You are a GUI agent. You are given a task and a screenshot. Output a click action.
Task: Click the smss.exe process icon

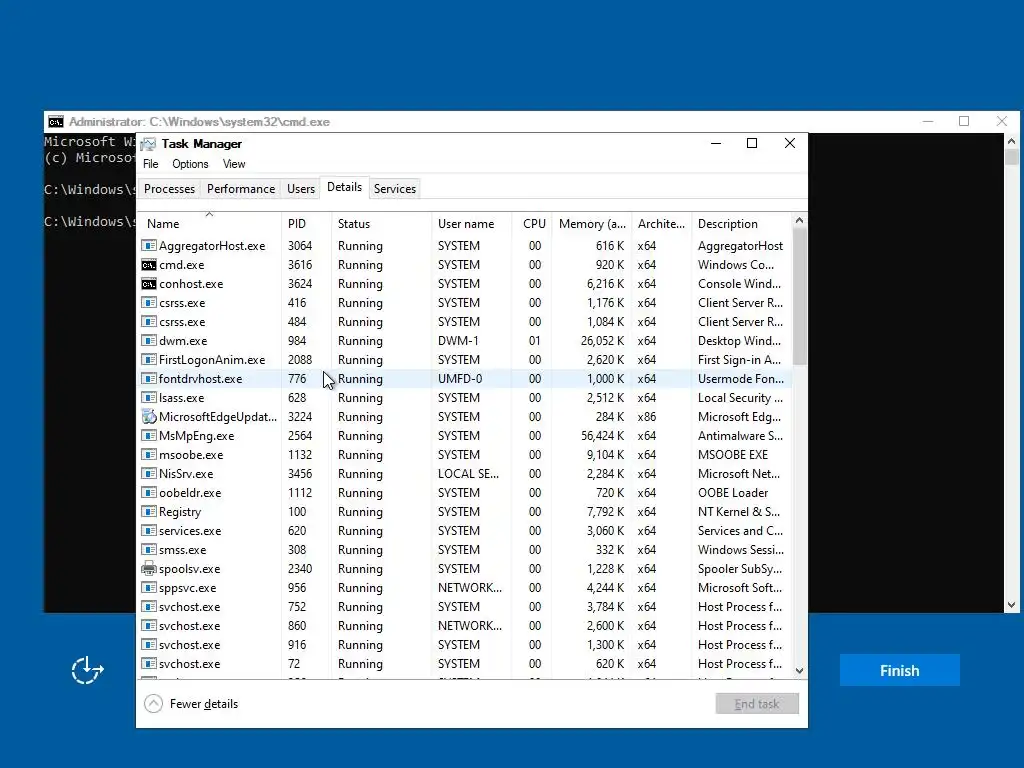(149, 549)
